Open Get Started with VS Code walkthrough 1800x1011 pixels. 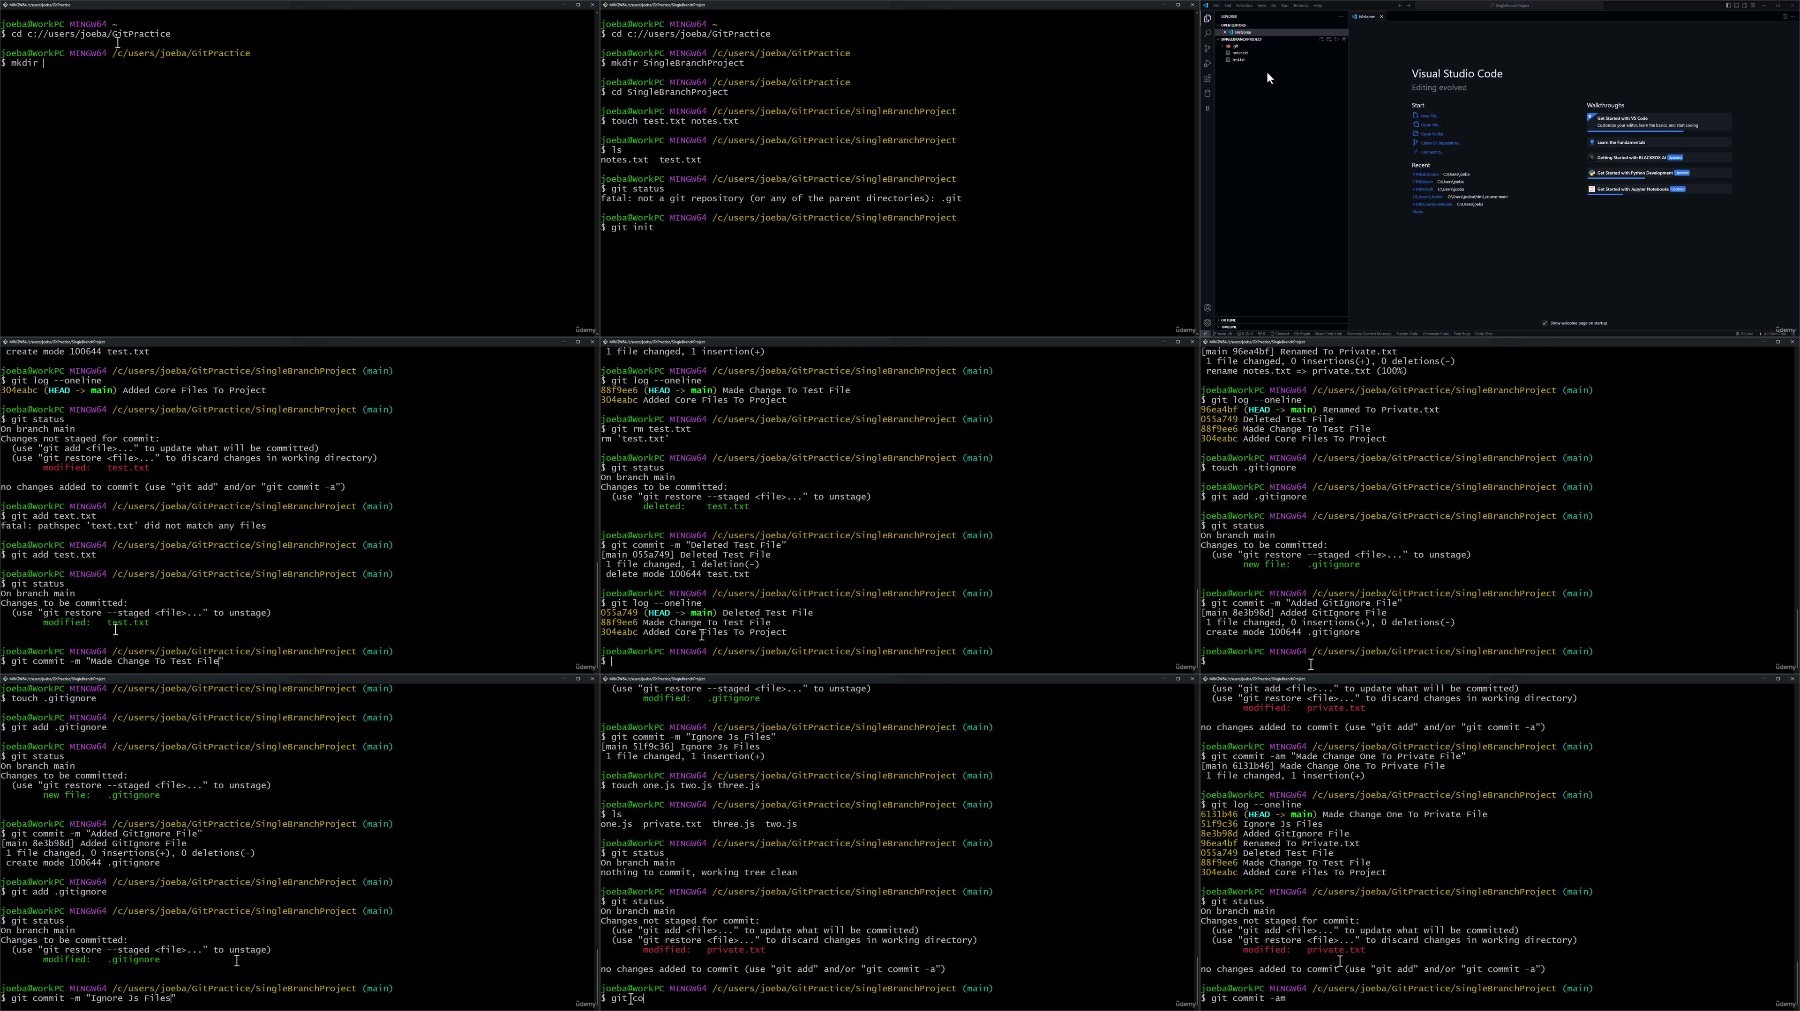click(1659, 122)
